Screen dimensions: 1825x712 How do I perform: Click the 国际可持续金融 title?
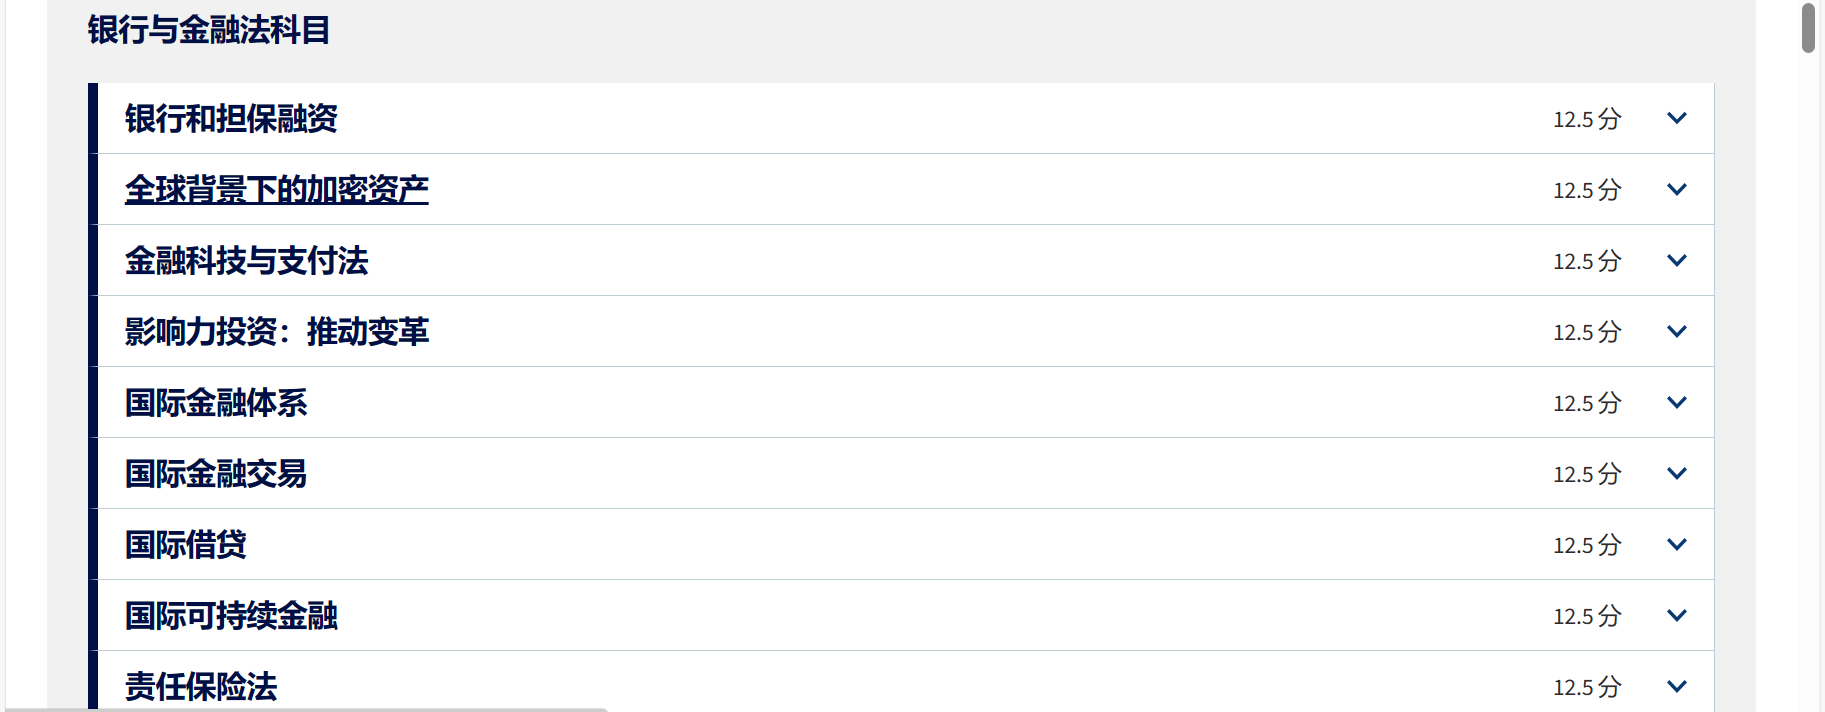[231, 615]
